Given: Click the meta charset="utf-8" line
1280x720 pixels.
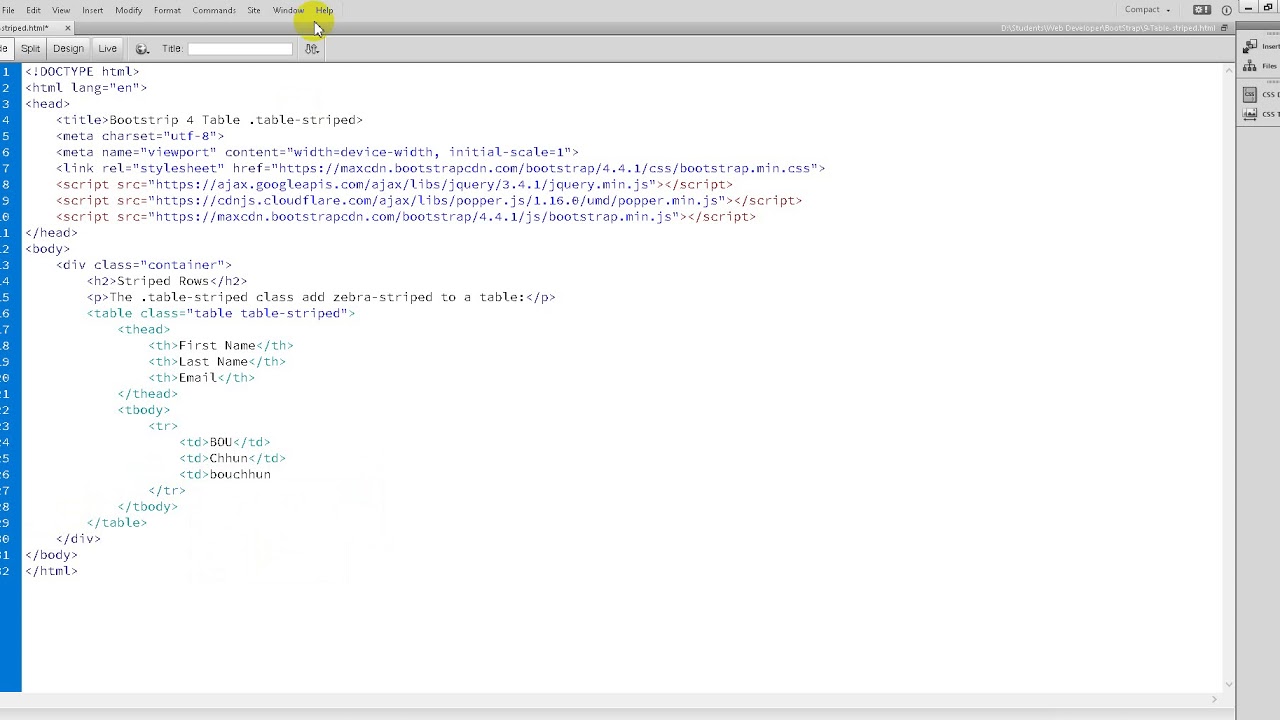Looking at the screenshot, I should coord(140,136).
